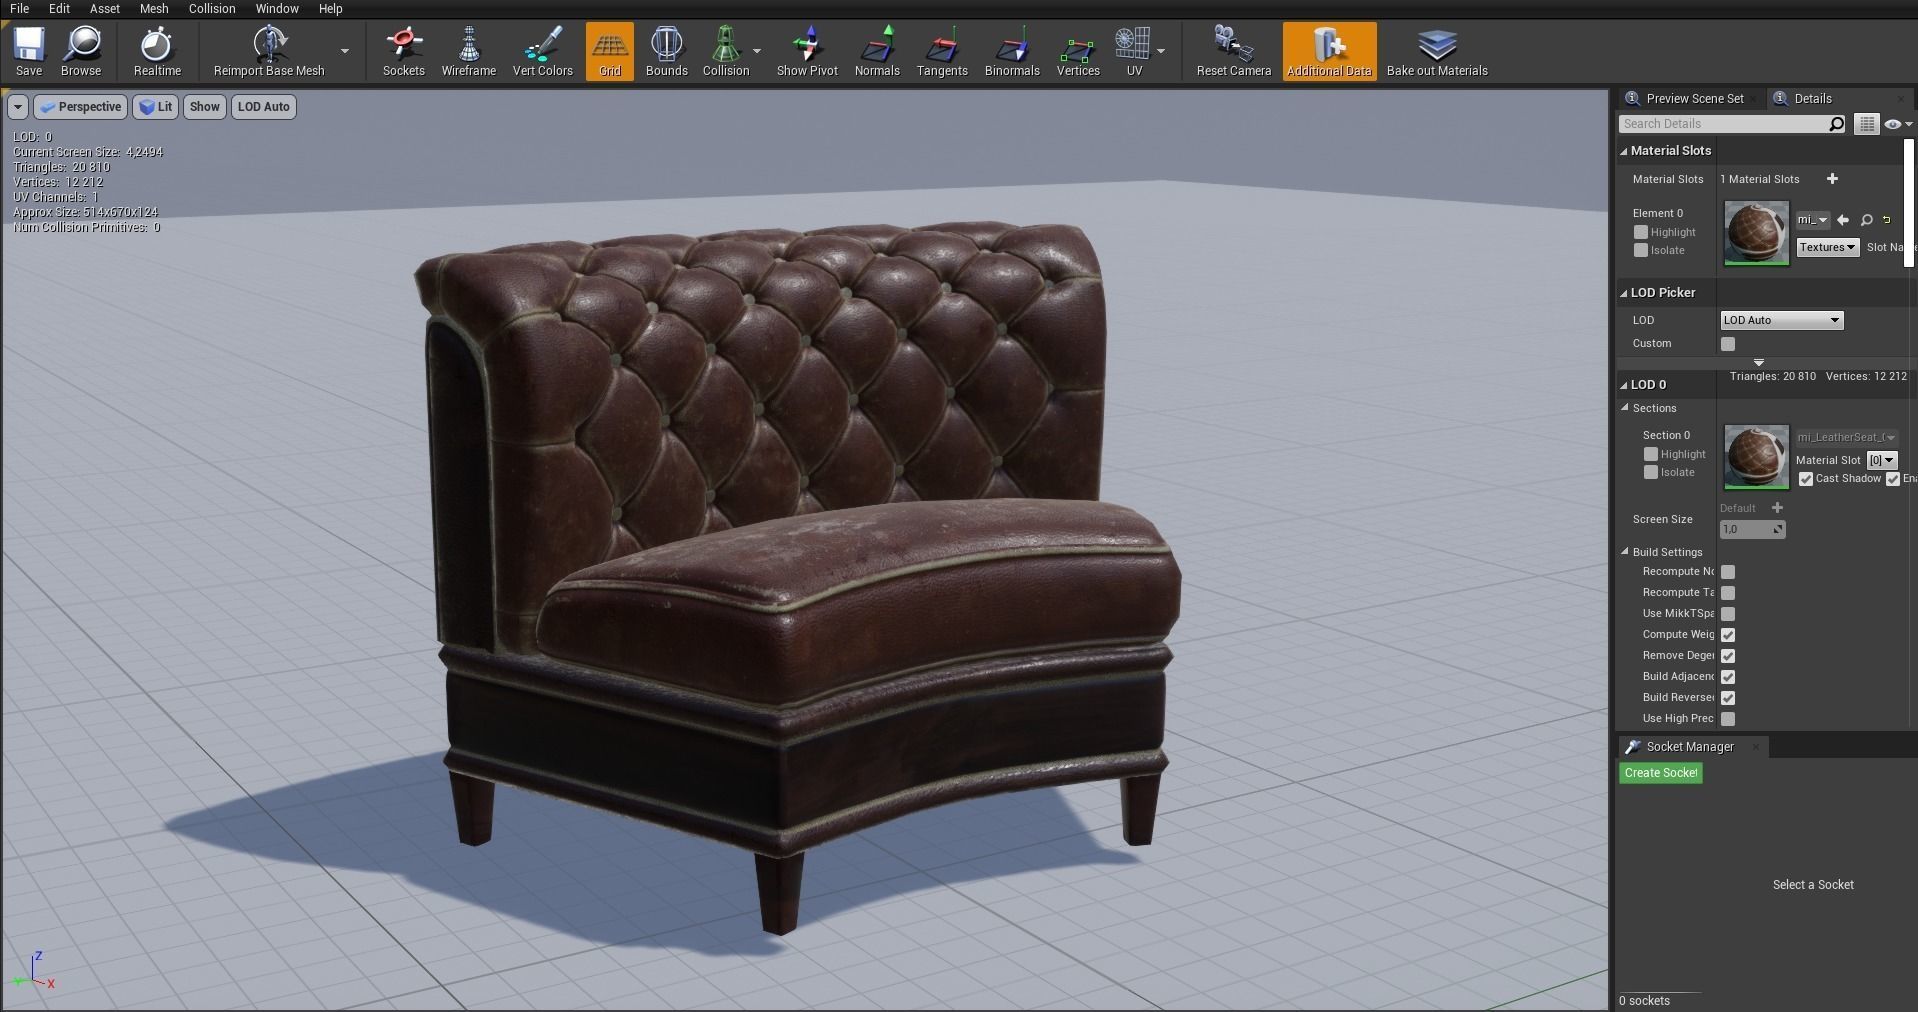
Task: Click the Save toolbar icon
Action: point(29,51)
